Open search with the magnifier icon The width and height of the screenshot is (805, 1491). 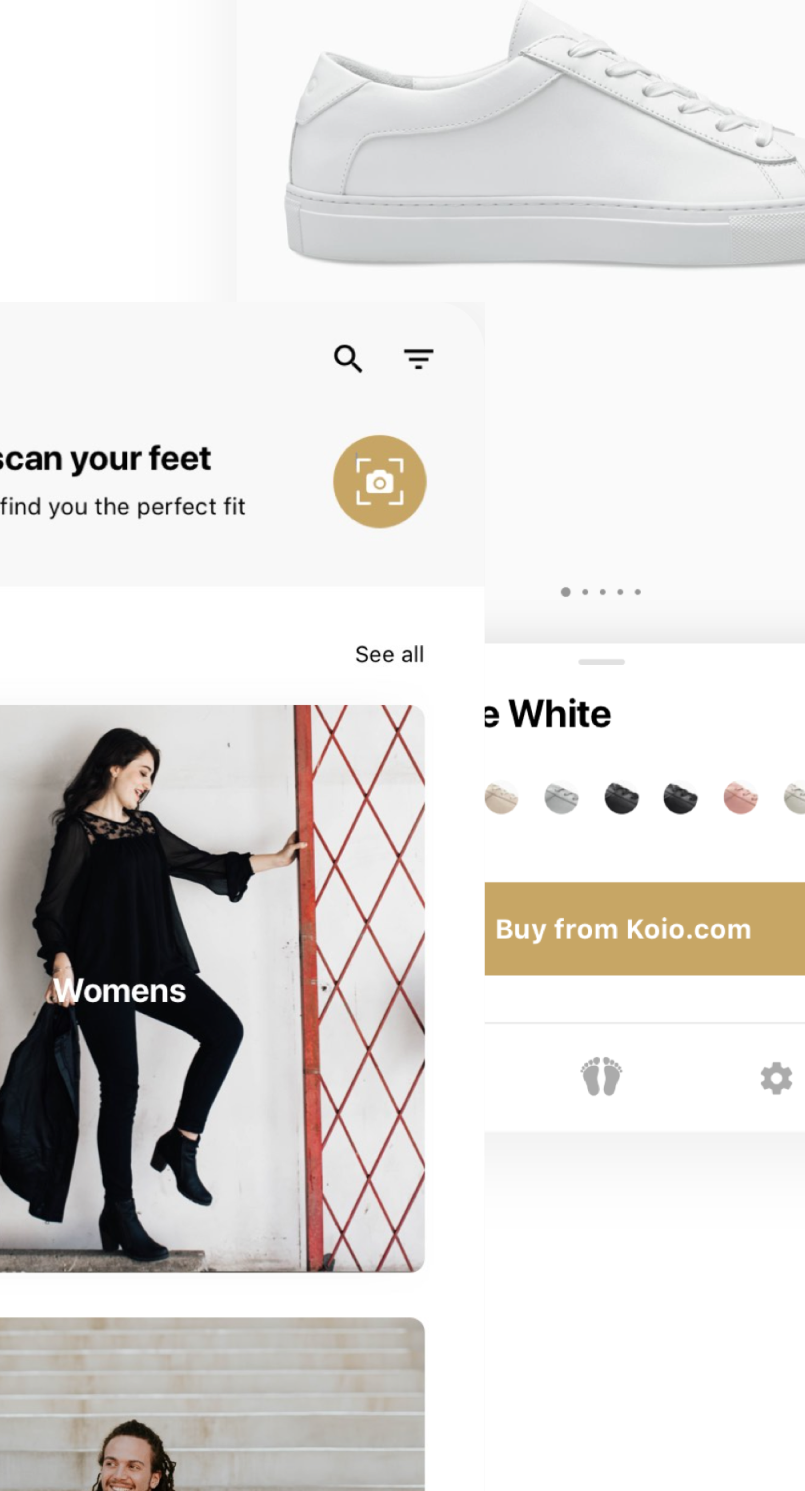(348, 359)
